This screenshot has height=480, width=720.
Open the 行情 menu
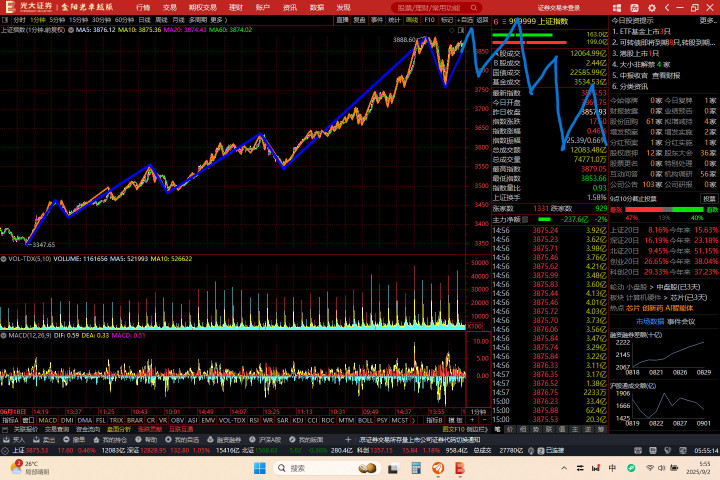143,8
